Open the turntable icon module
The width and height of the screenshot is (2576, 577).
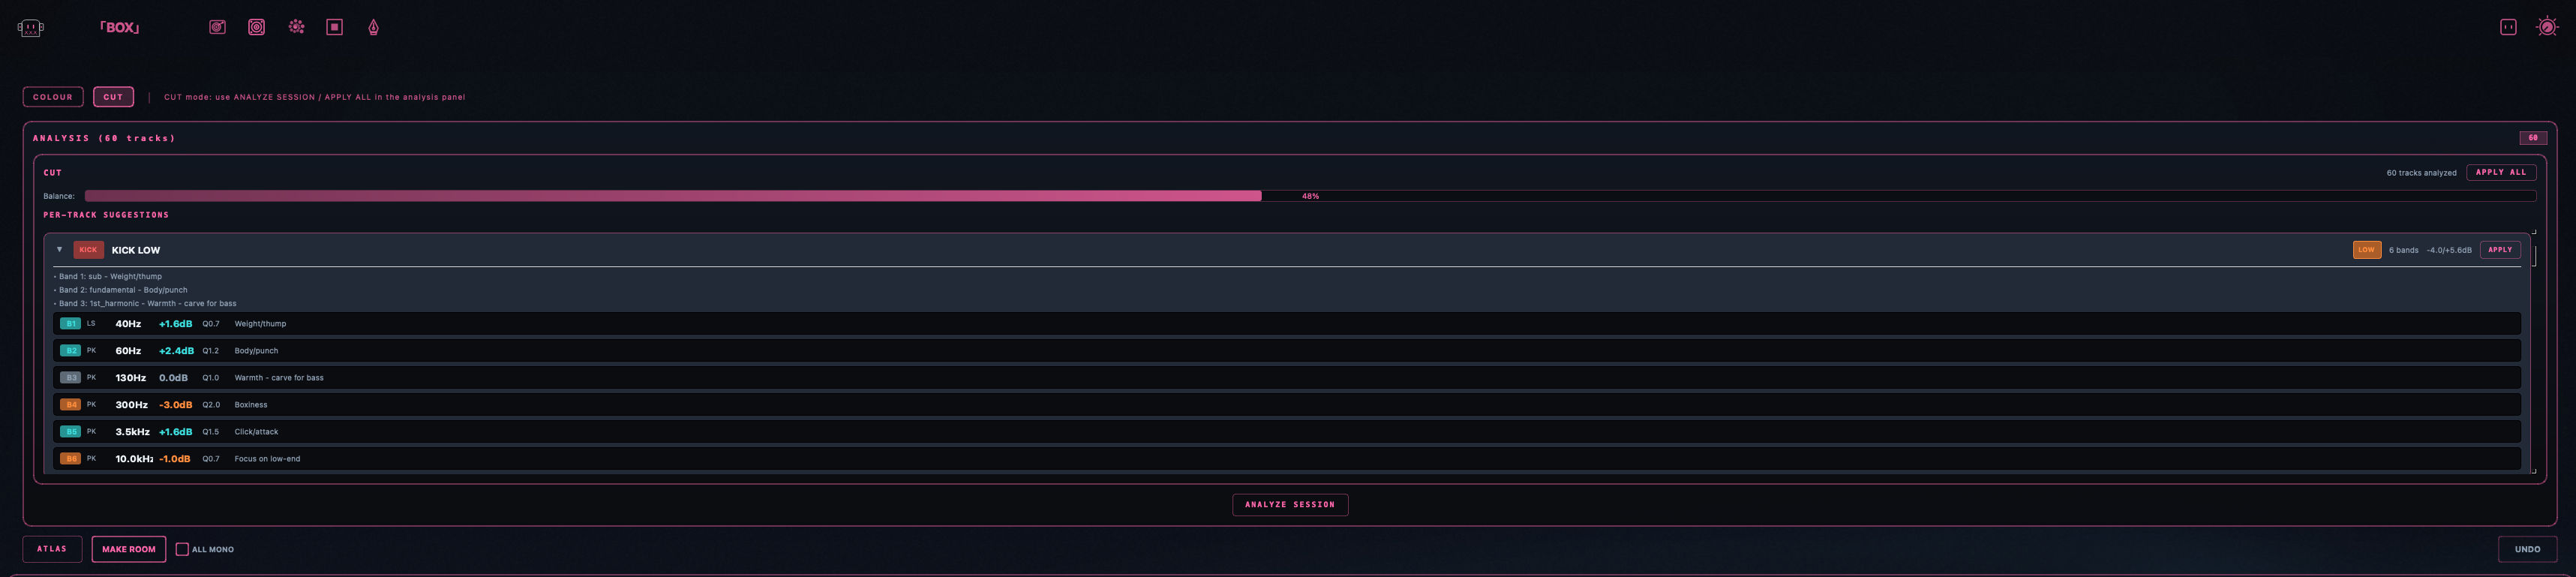[x=217, y=27]
